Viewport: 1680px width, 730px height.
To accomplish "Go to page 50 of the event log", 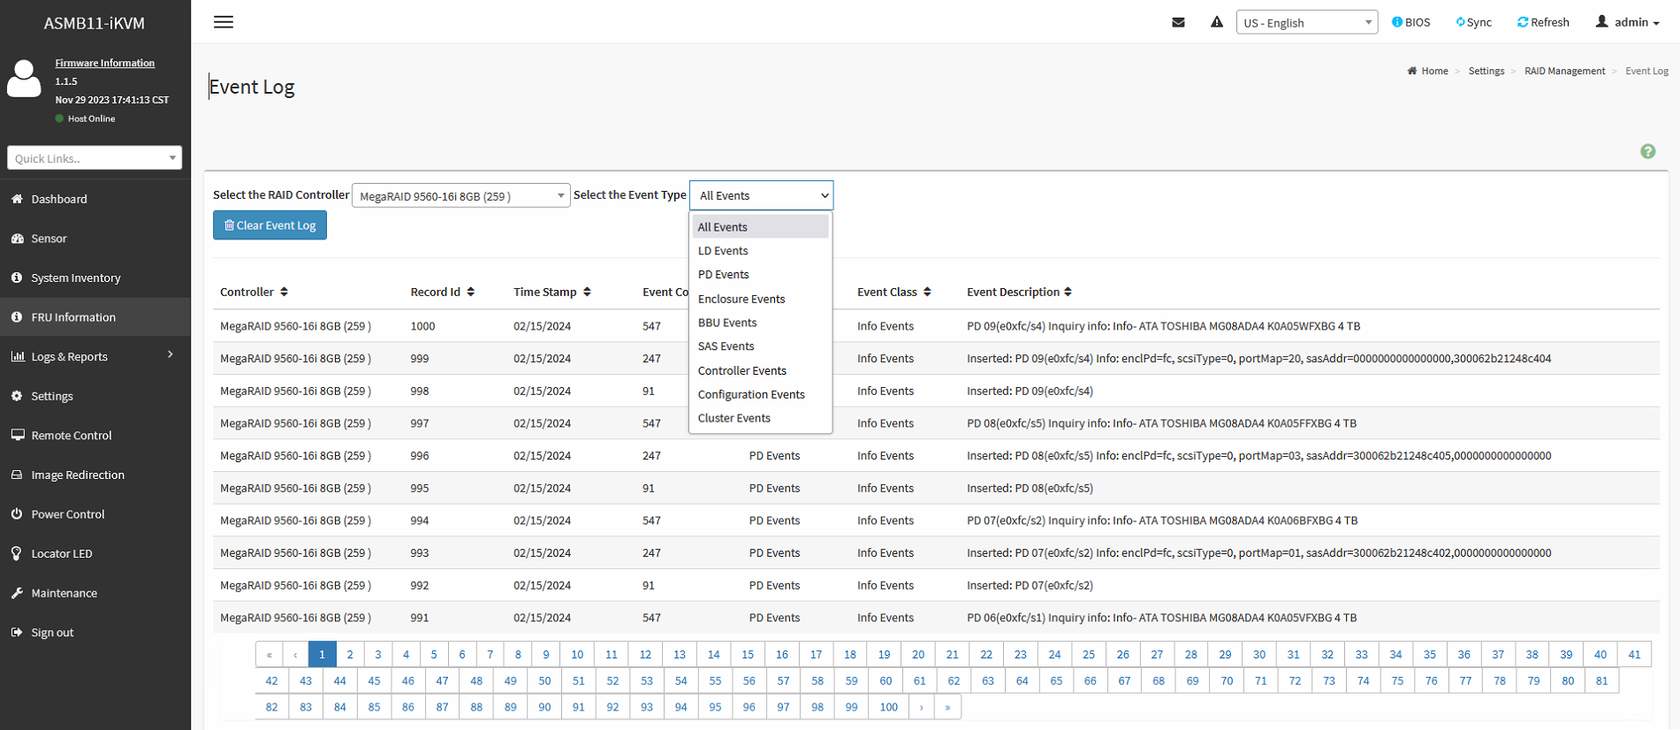I will point(544,681).
